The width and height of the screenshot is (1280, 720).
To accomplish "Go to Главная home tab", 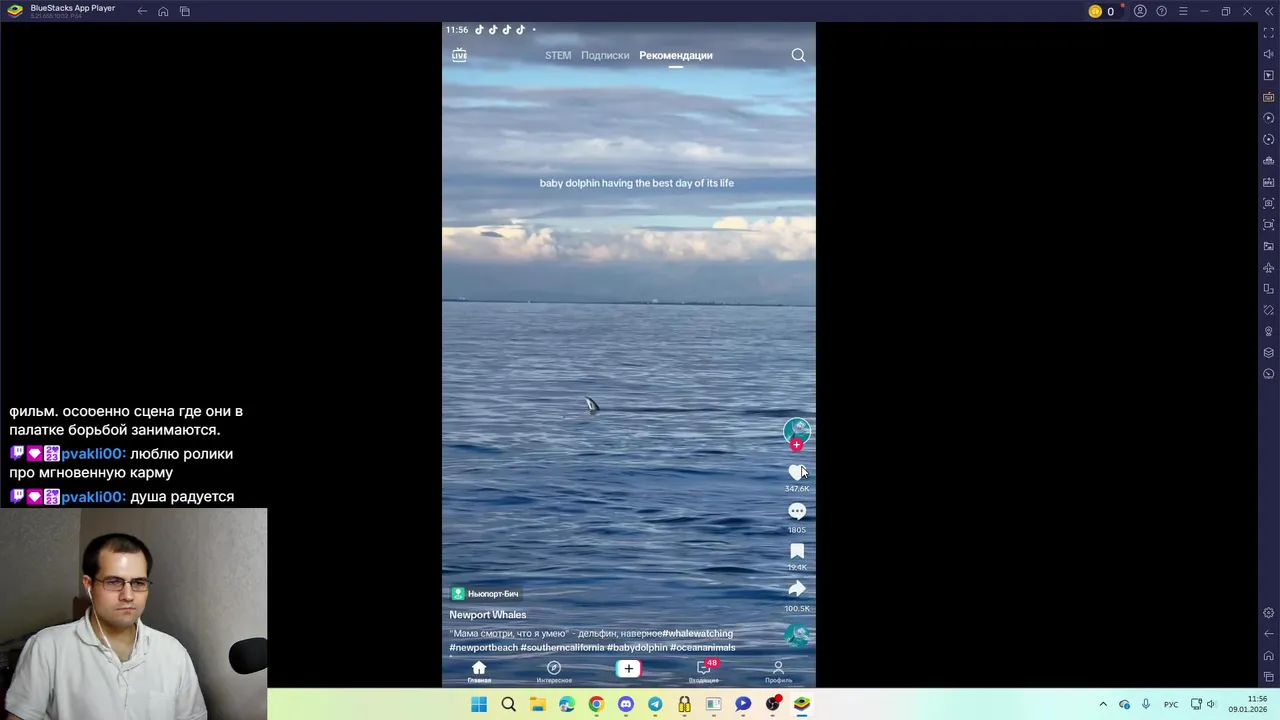I will [479, 672].
